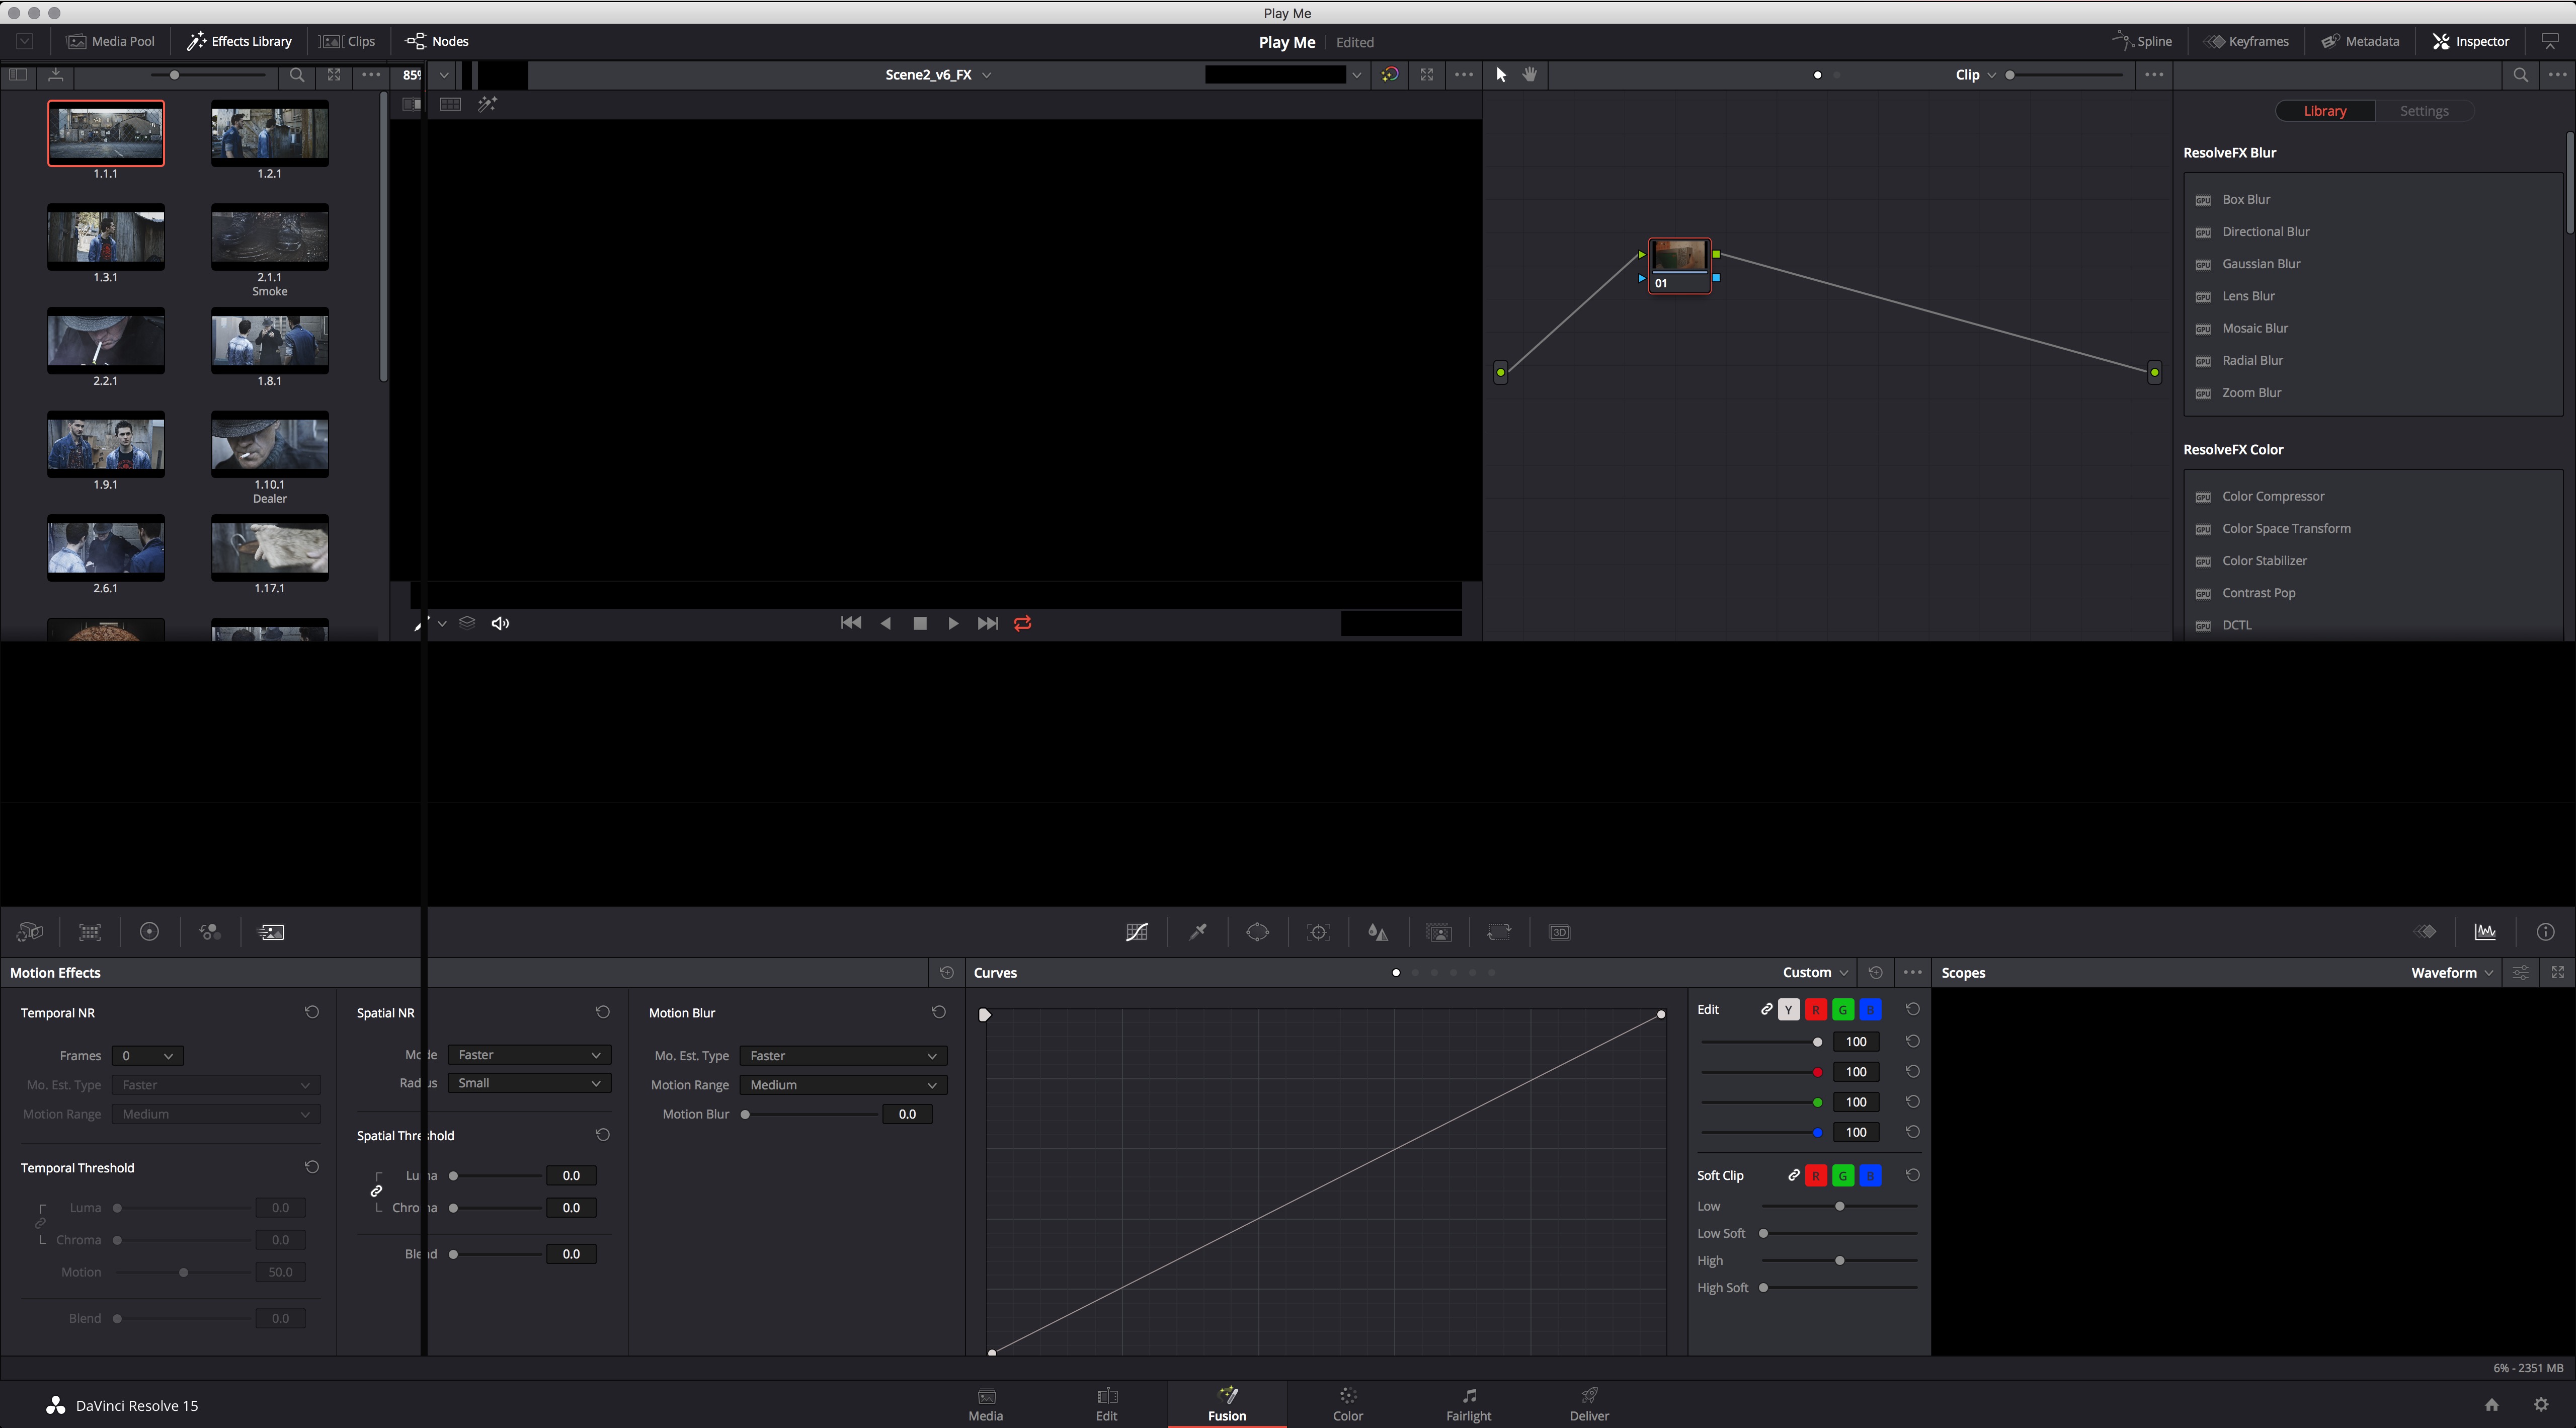This screenshot has height=1428, width=2576.
Task: Switch to the Deliver page
Action: click(x=1589, y=1404)
